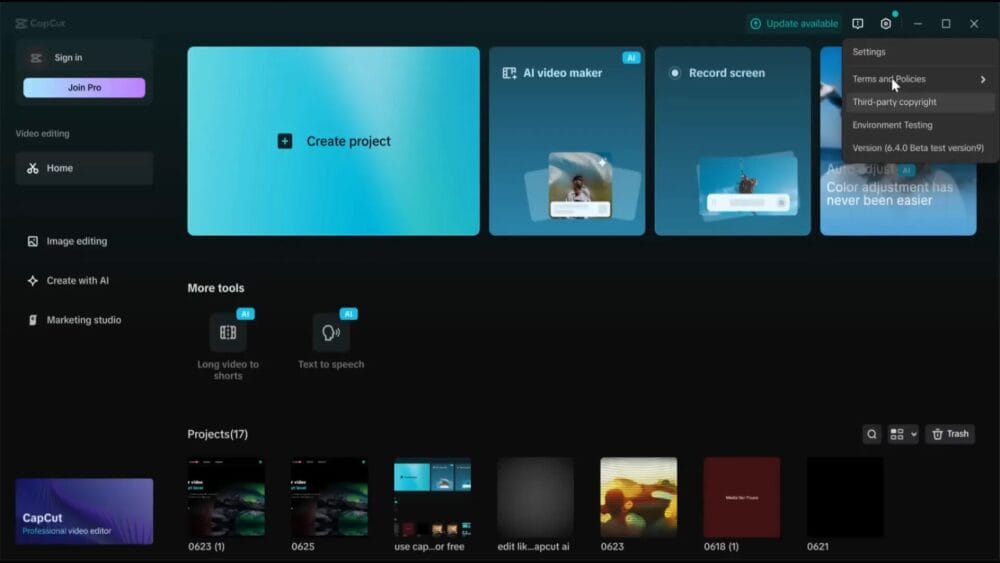Select Third-party copyright menu entry
This screenshot has width=1000, height=563.
coord(894,102)
